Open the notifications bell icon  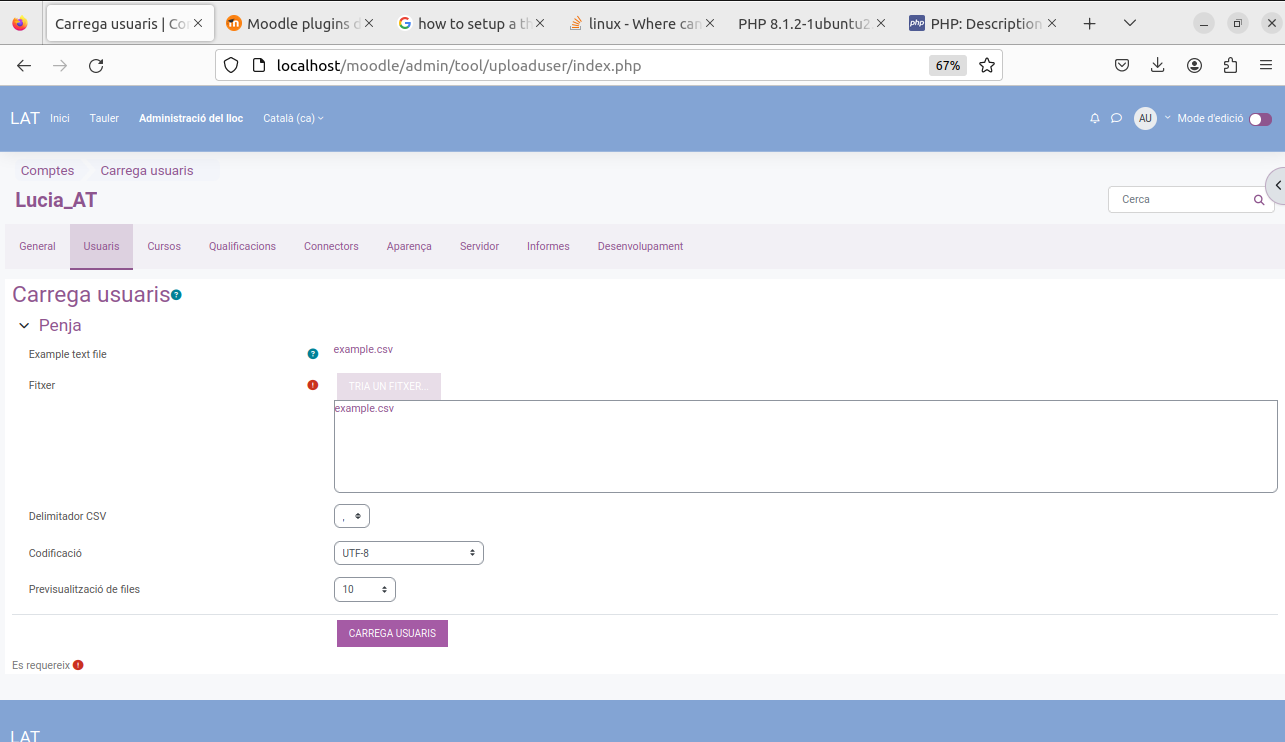click(x=1094, y=118)
